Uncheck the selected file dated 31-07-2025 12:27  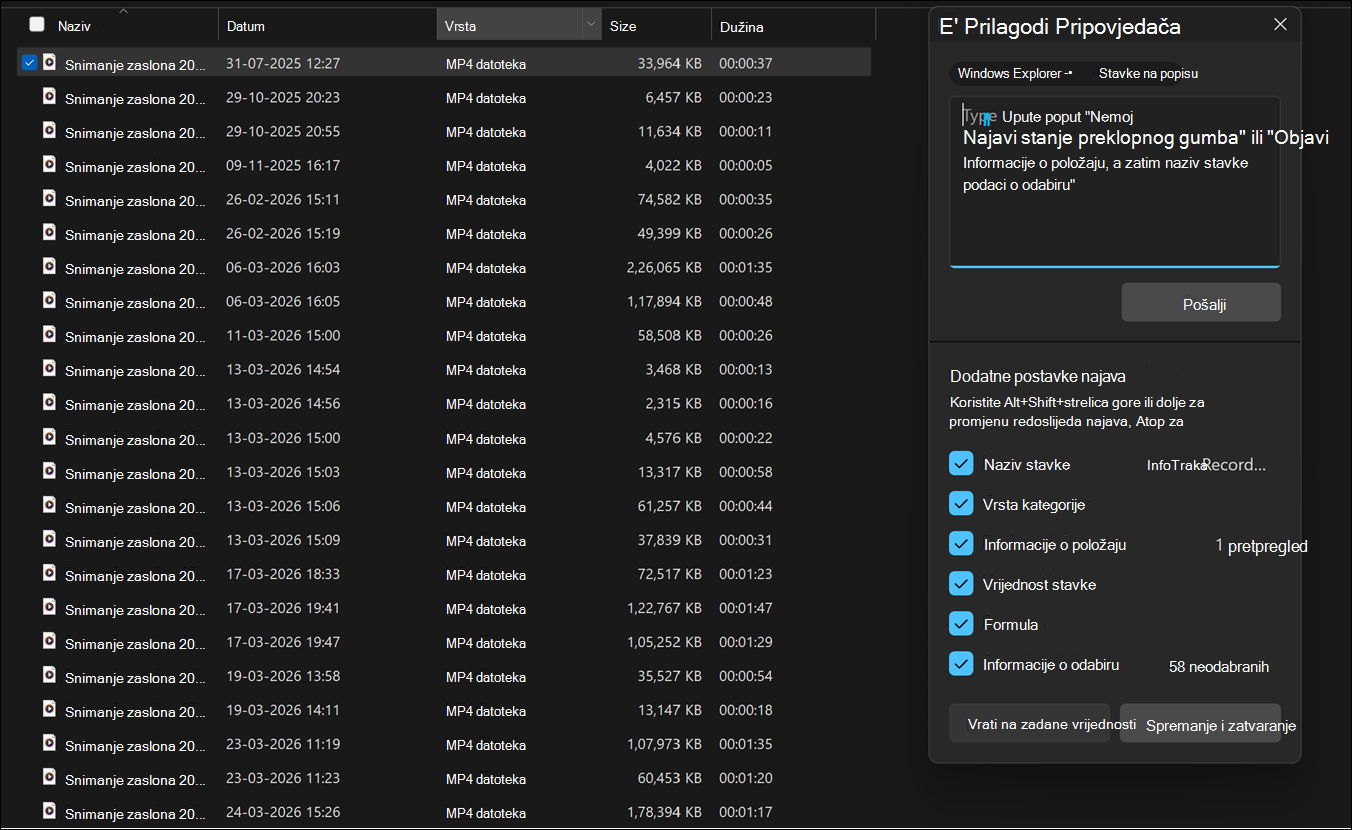[29, 62]
